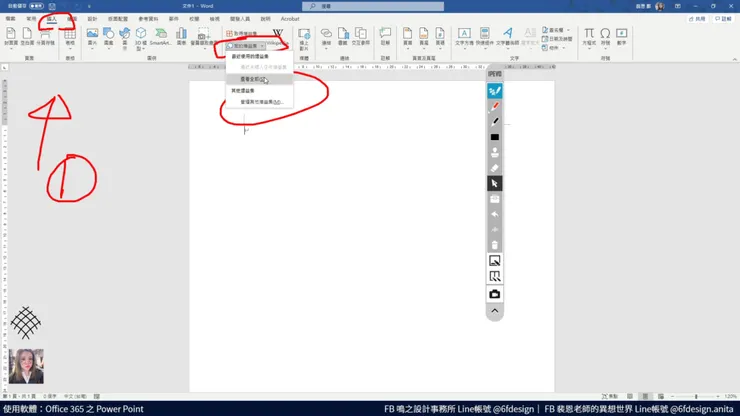Screen dimensions: 740x416
Task: Insert a Text Box
Action: (x=464, y=37)
